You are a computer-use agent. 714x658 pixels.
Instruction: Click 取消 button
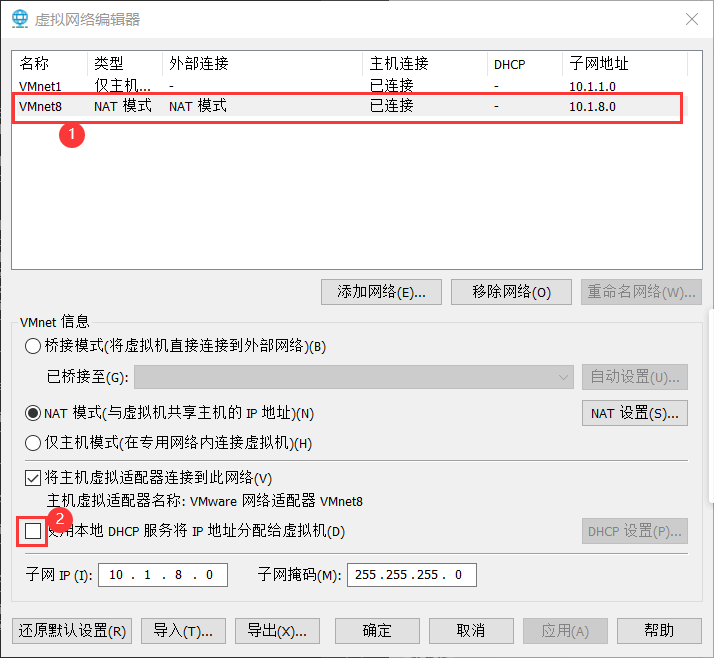471,631
